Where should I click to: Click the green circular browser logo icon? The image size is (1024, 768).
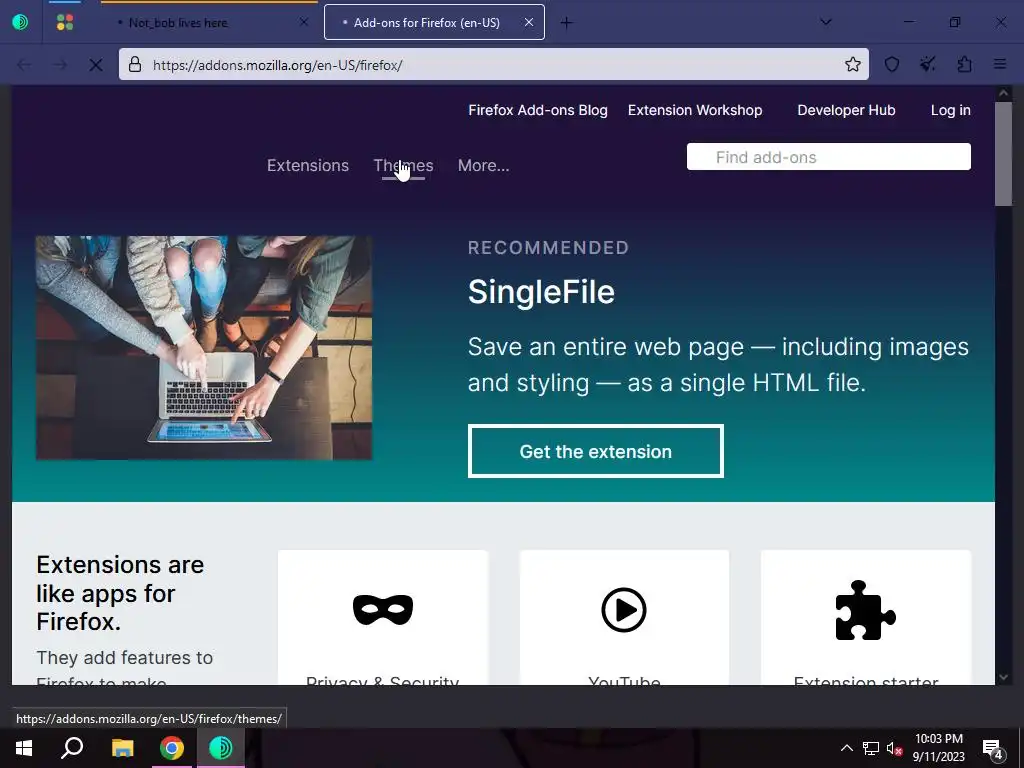point(20,23)
